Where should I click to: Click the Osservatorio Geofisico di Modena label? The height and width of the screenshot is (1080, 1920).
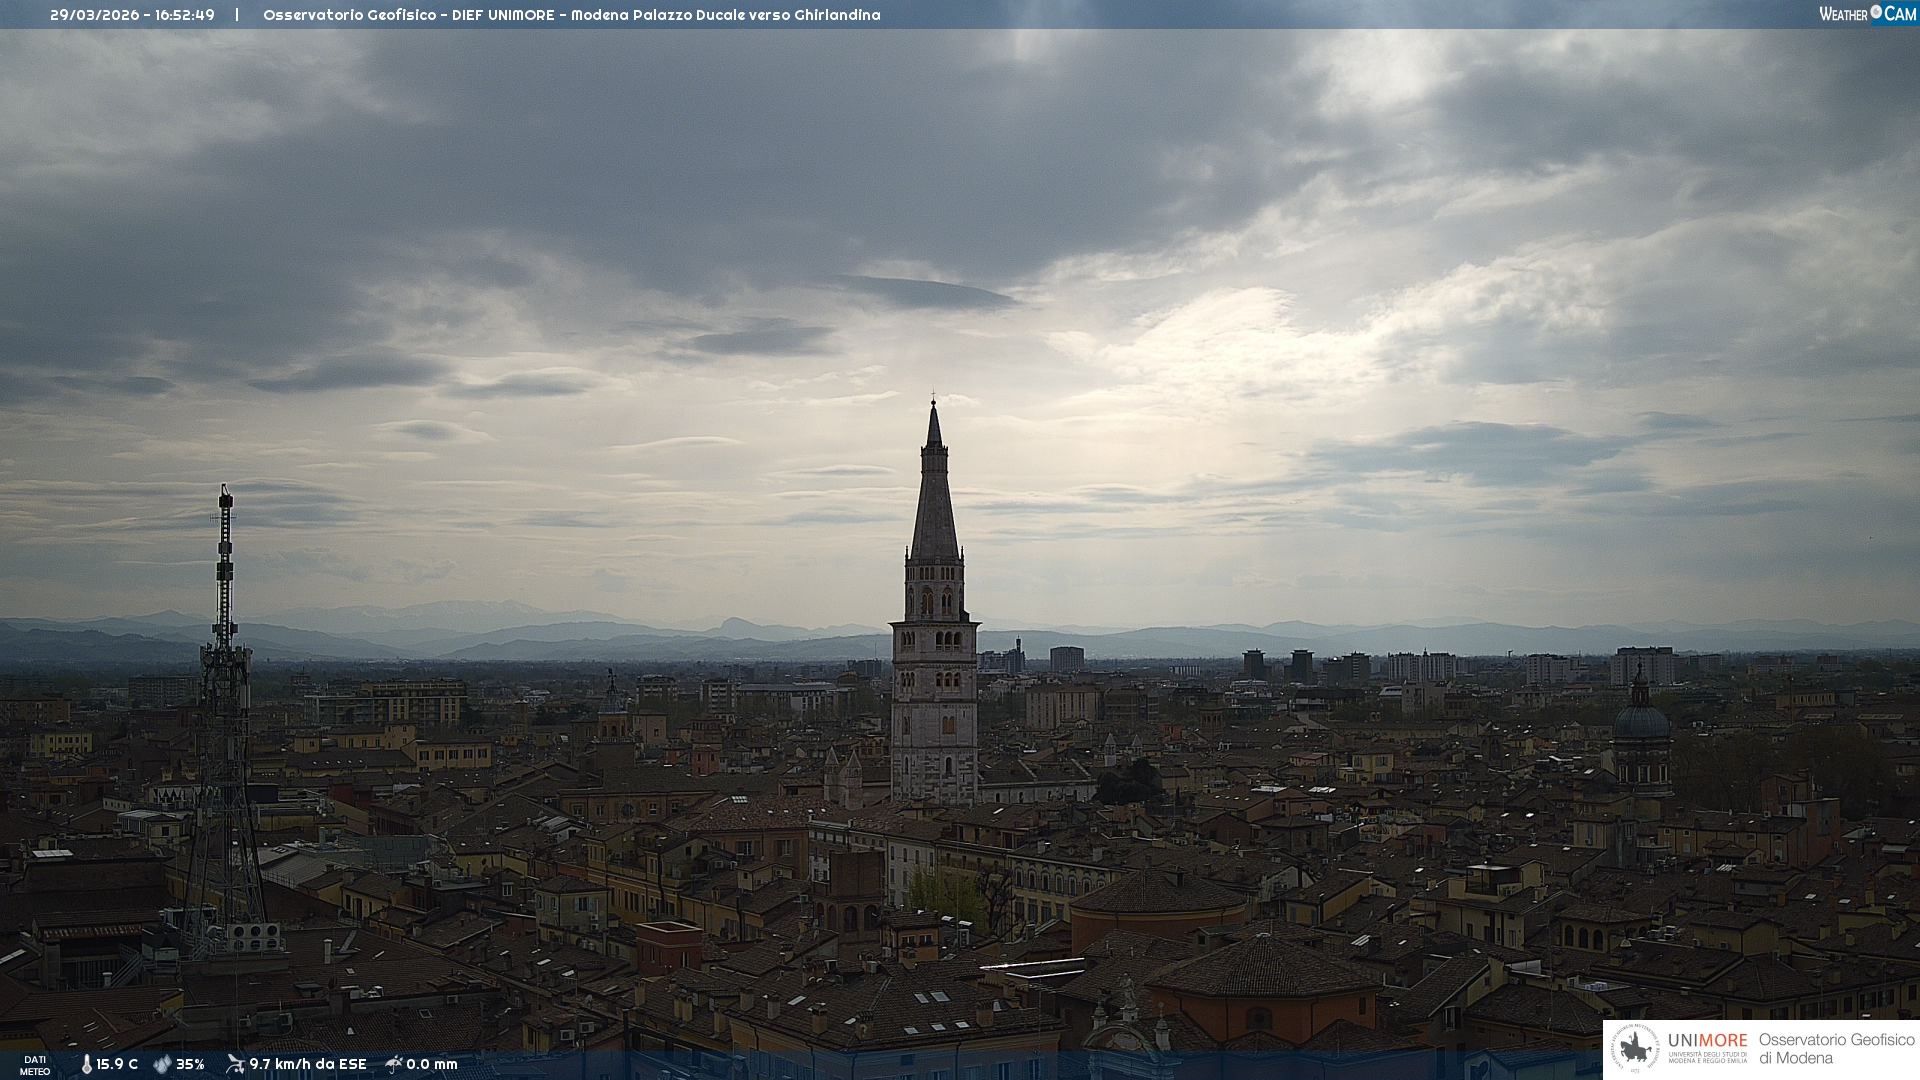[x=1835, y=1049]
